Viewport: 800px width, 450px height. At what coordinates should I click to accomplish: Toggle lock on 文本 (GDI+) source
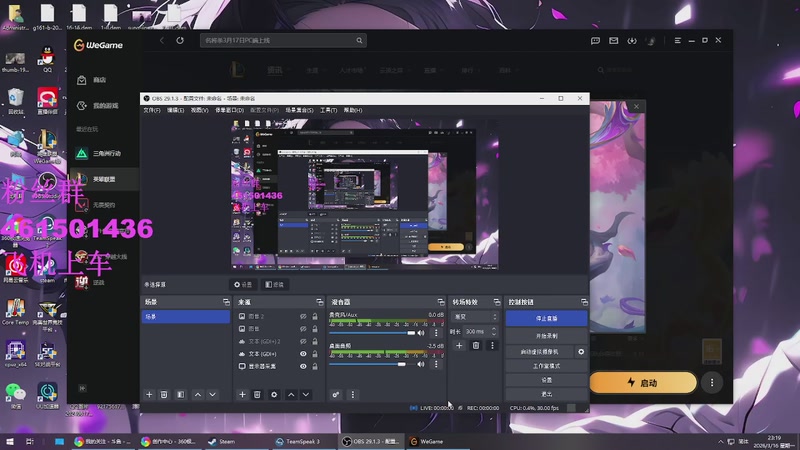[315, 354]
